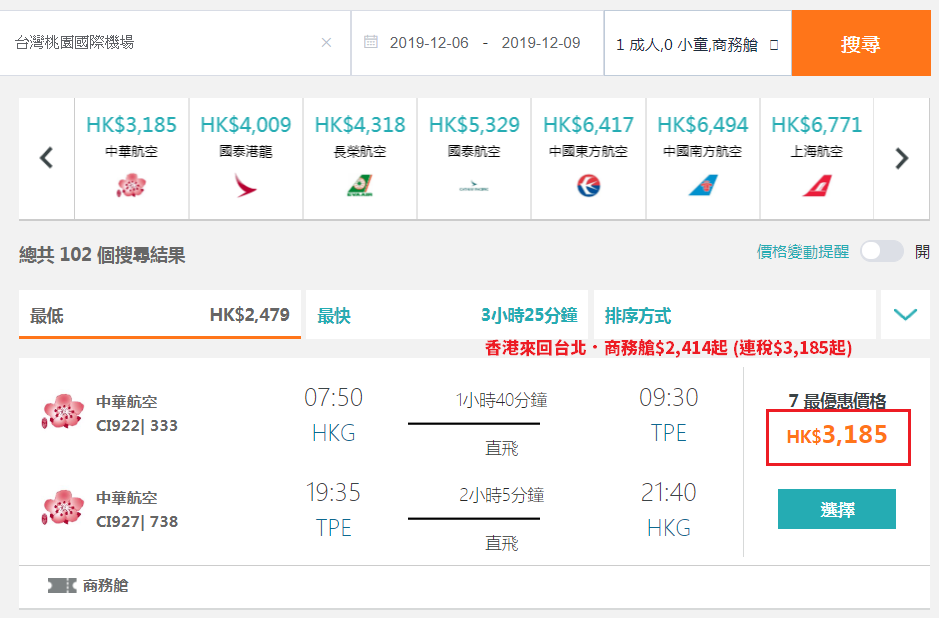Viewport: 939px width, 618px height.
Task: Click the Shanghai Airlines red logo
Action: [817, 186]
